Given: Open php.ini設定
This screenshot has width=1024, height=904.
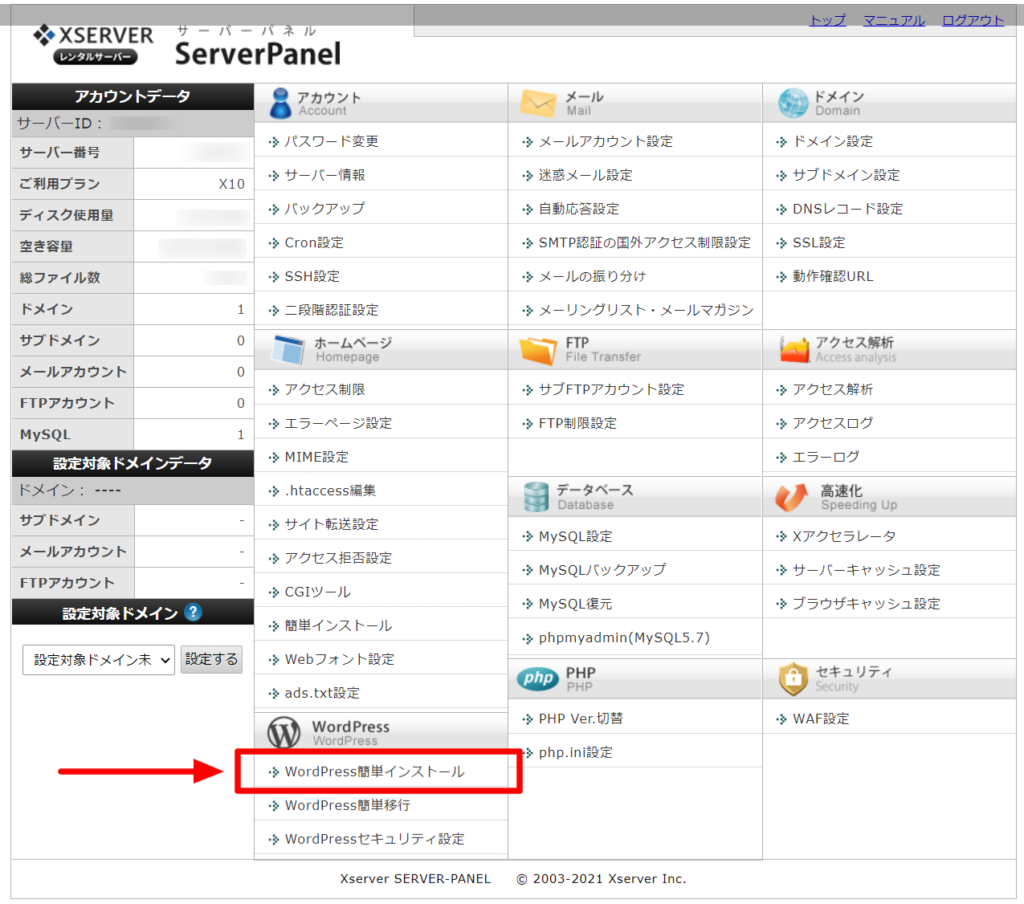Looking at the screenshot, I should tap(575, 752).
